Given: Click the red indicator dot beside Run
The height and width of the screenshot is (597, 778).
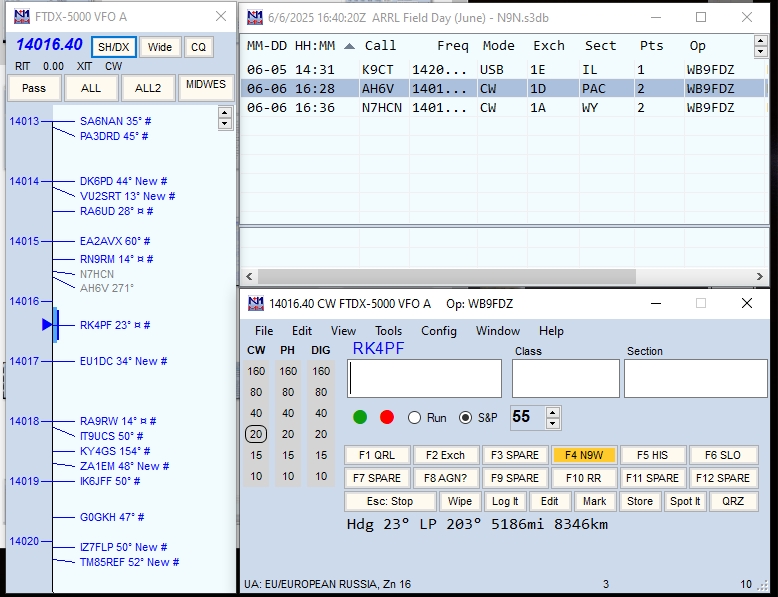Looking at the screenshot, I should [387, 417].
